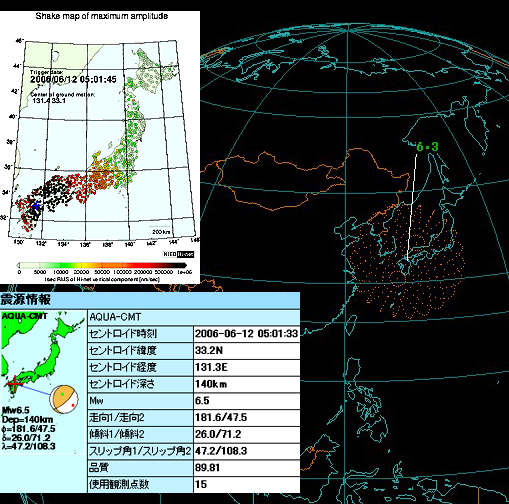Image resolution: width=509 pixels, height=504 pixels.
Task: Click the AQUA-CMT table header row
Action: click(194, 317)
